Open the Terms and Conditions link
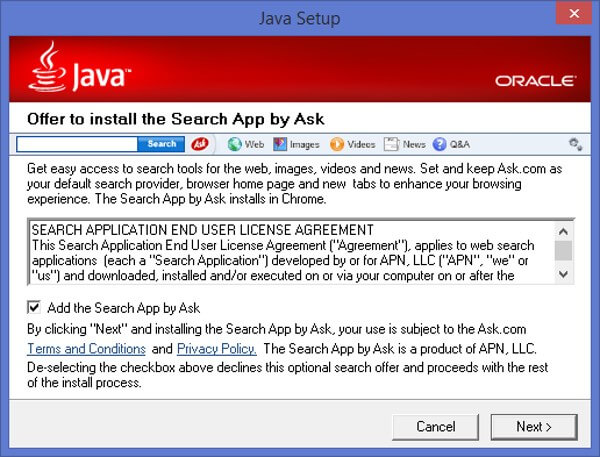The width and height of the screenshot is (600, 457). tap(86, 348)
